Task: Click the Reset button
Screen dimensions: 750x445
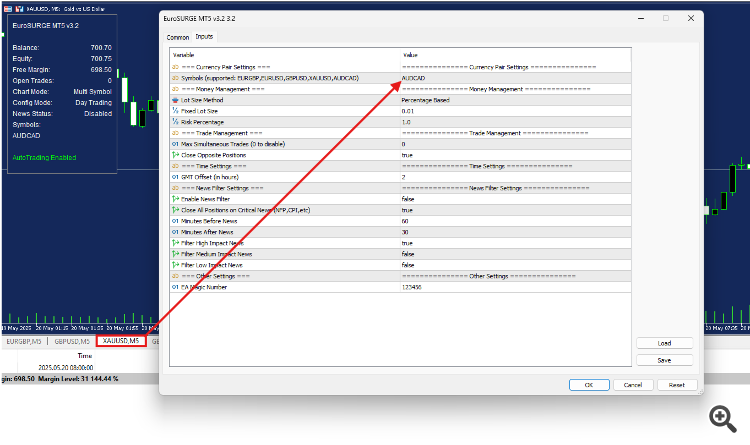Action: coord(677,385)
